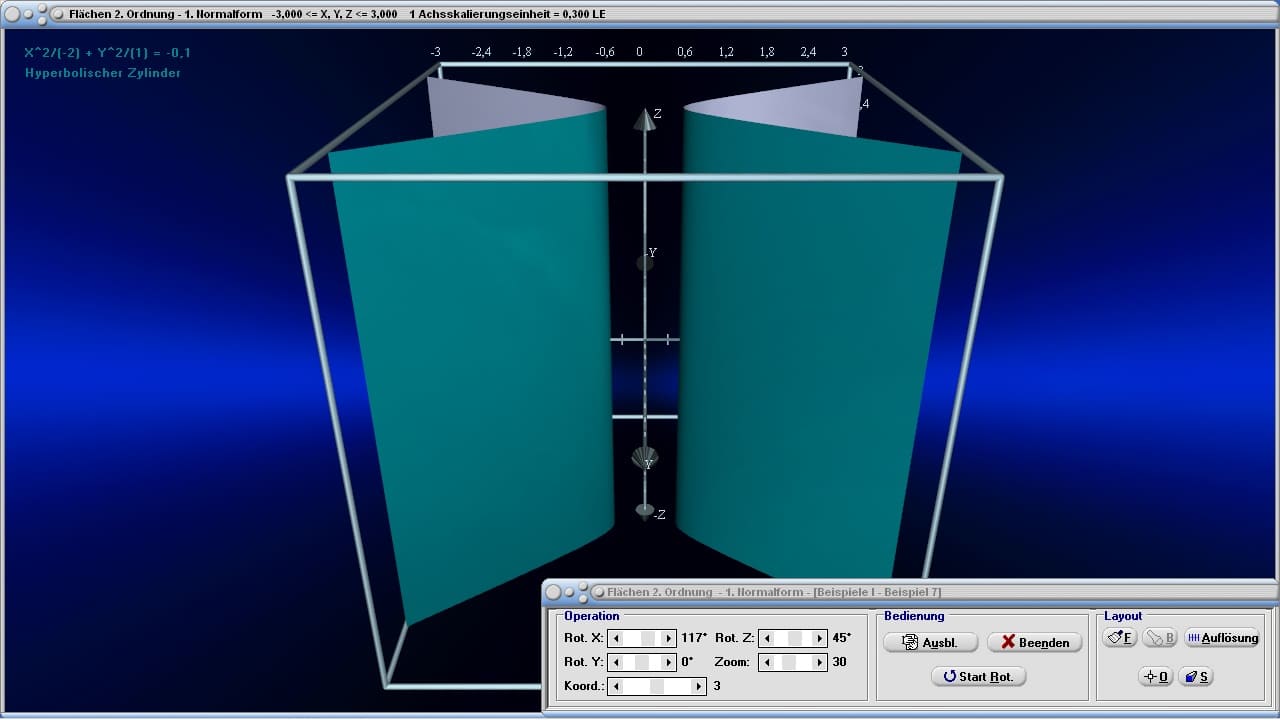Click the -0,6 axis scale label
Viewport: 1280px width, 720px height.
[604, 52]
